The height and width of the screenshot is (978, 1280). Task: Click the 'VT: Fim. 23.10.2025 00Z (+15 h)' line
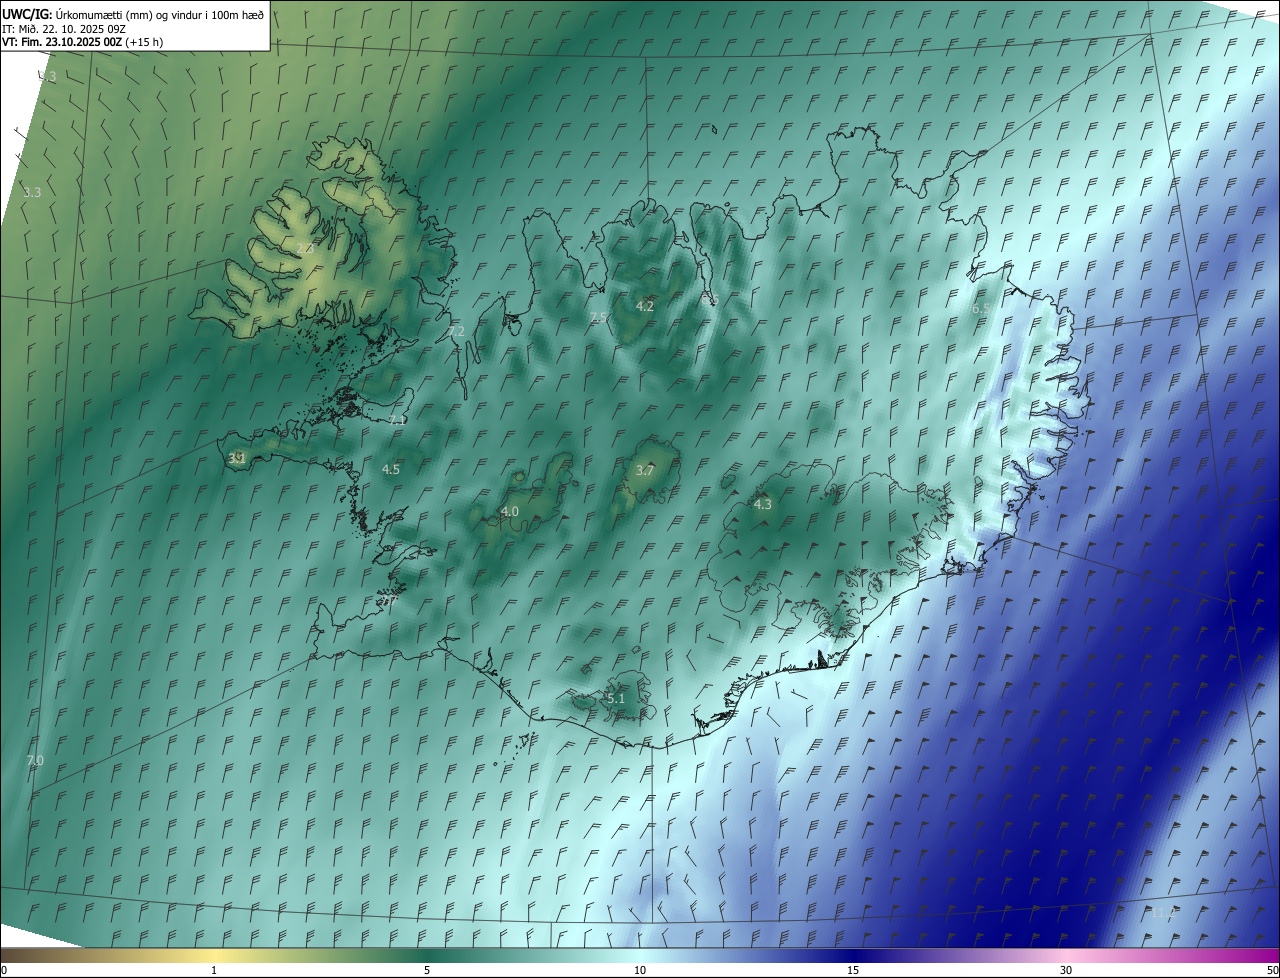(82, 41)
